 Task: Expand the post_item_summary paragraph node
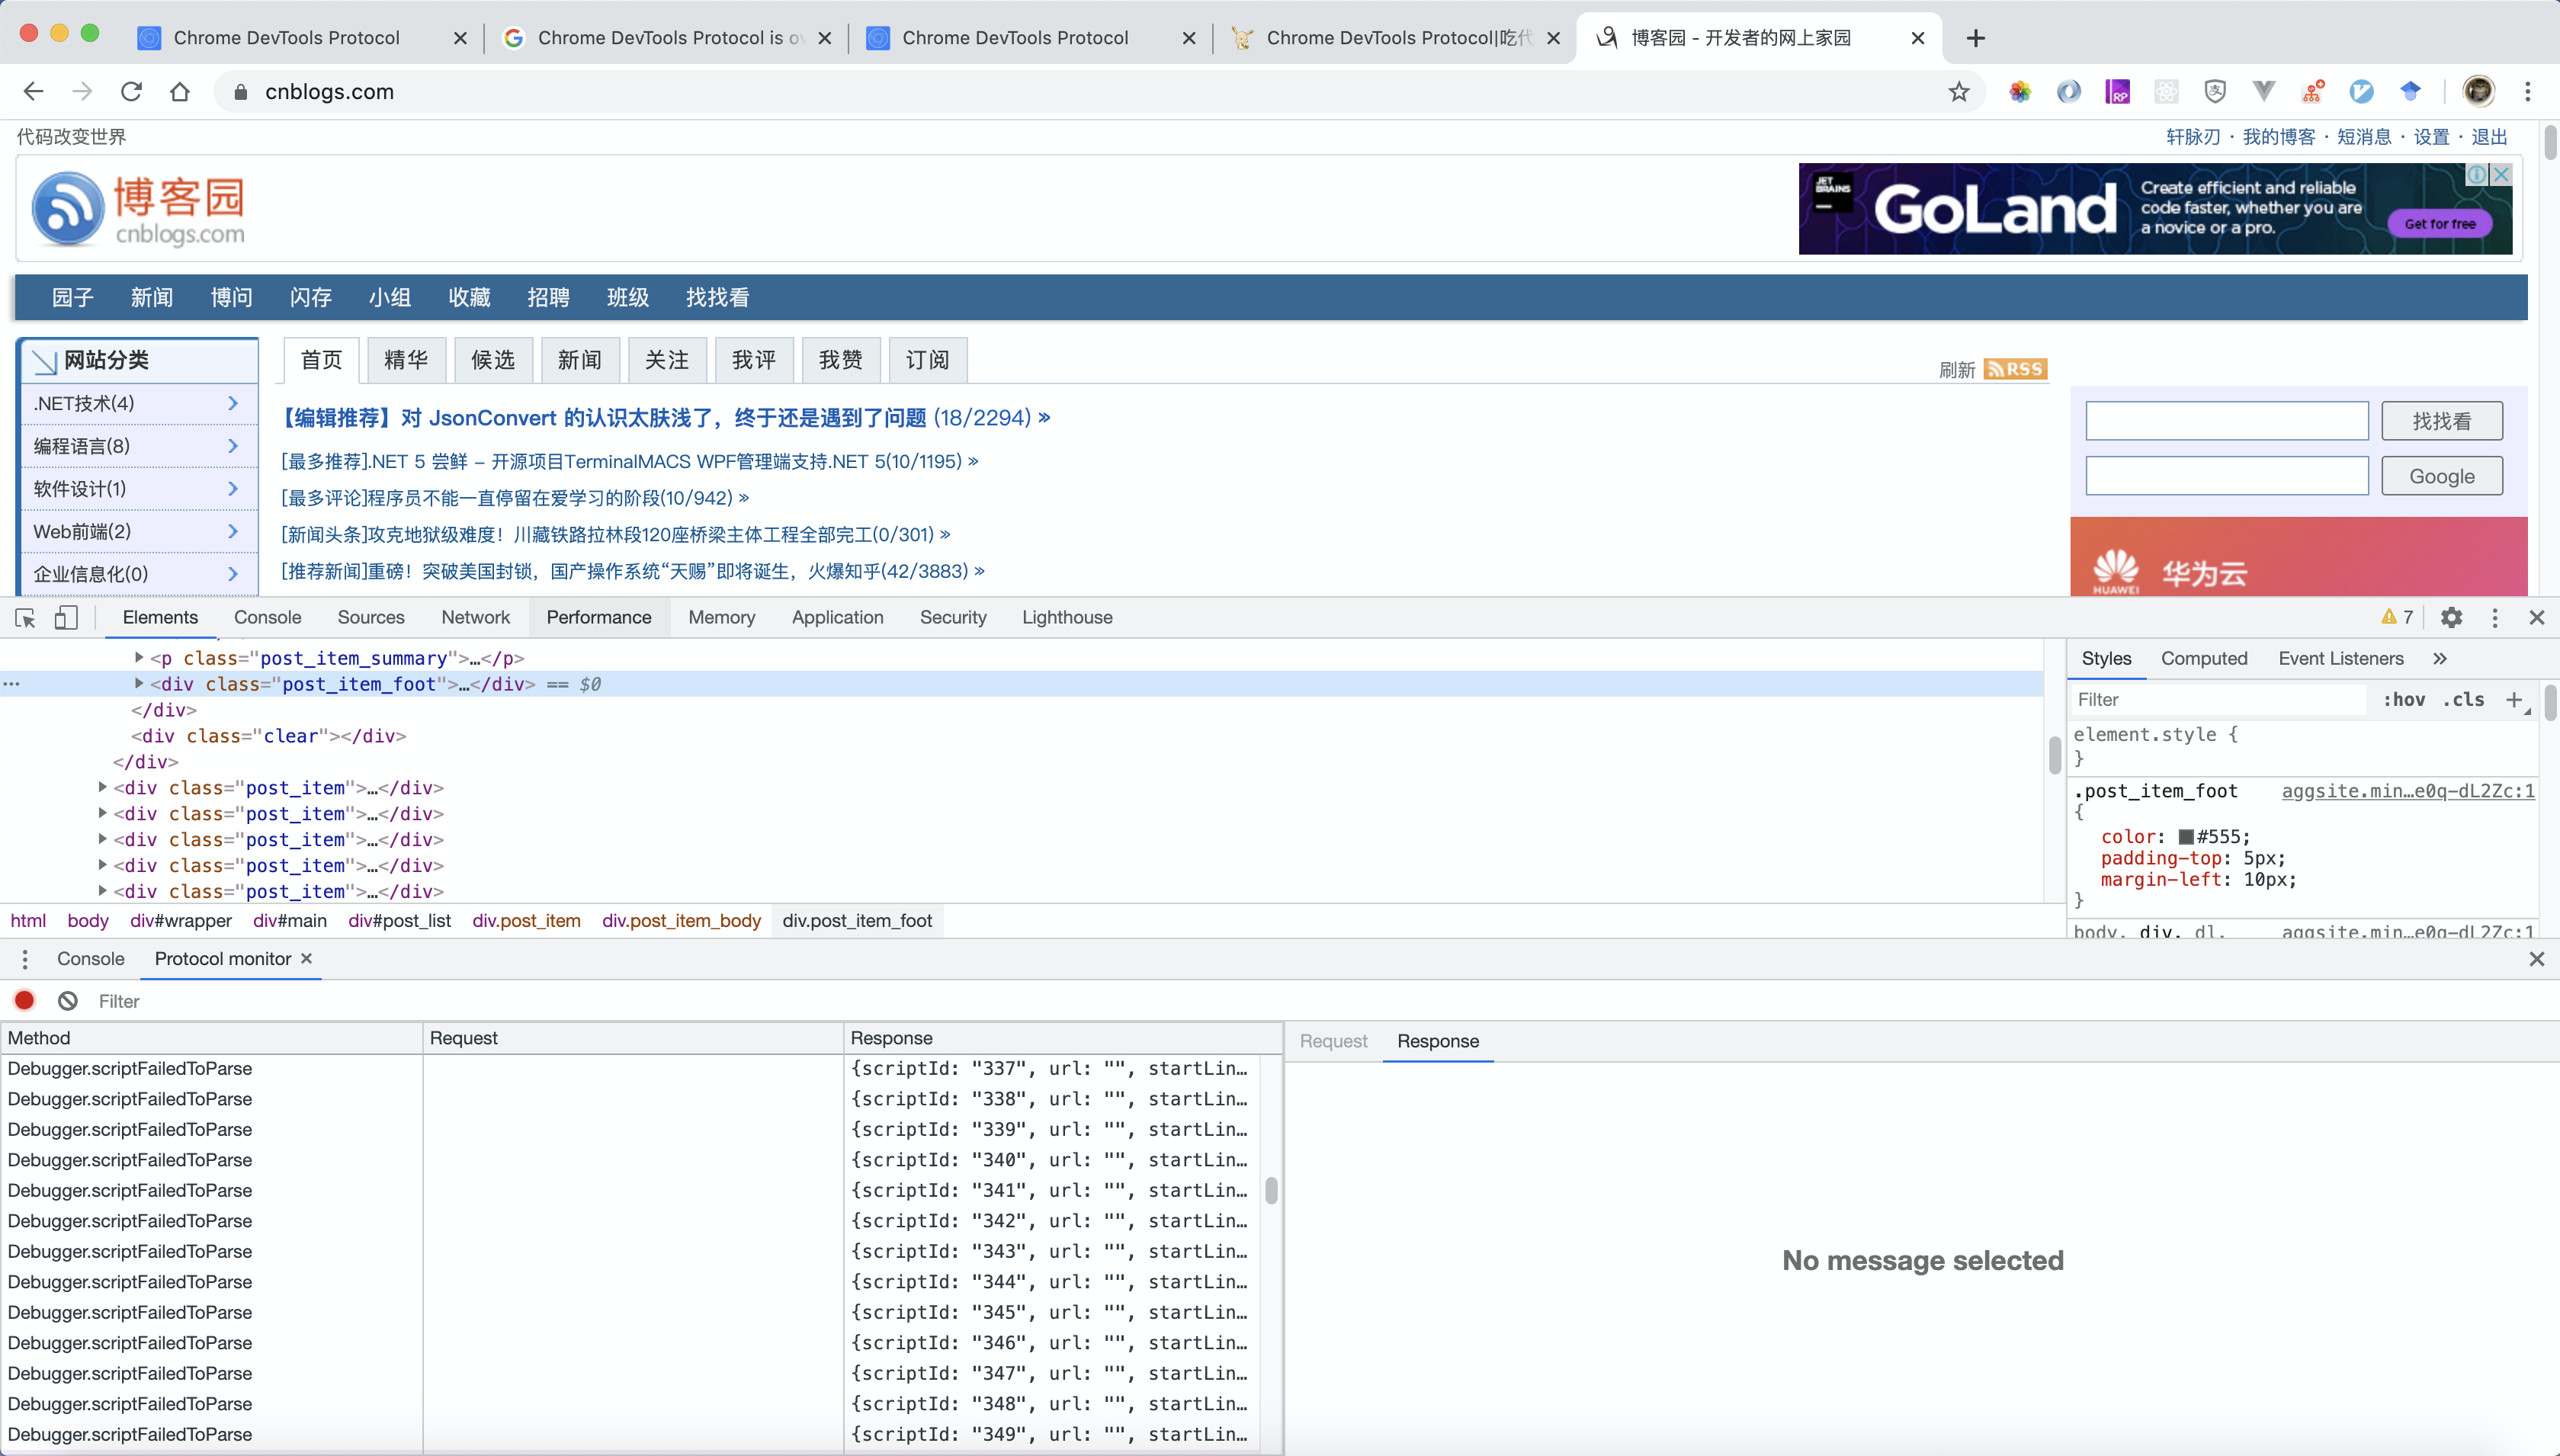coord(139,658)
